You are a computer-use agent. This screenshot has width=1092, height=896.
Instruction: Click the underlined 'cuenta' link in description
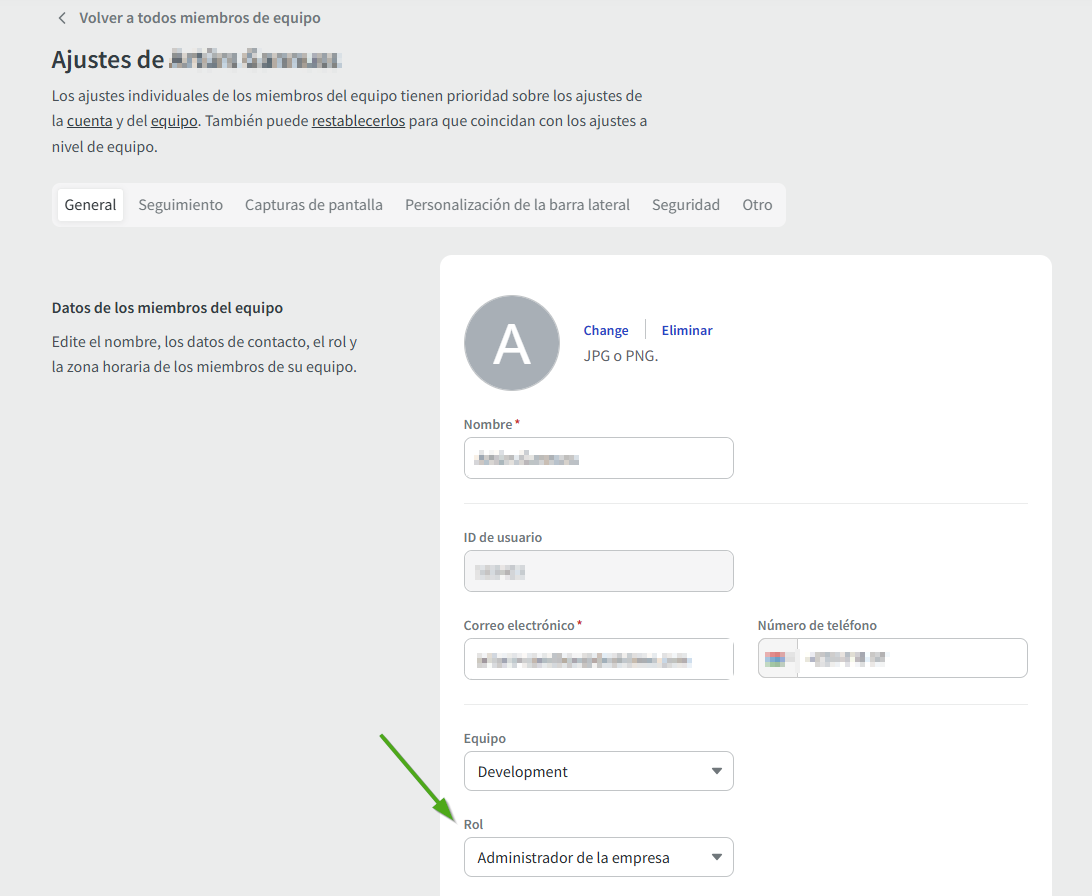89,121
